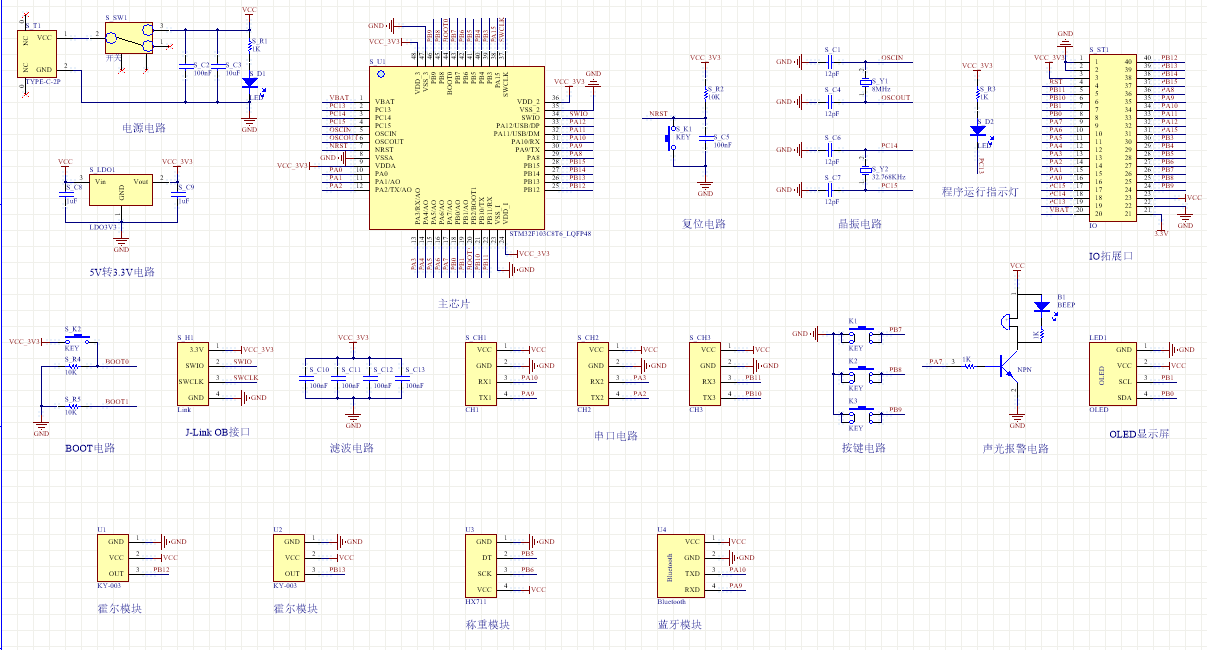Viewport: 1208px width, 650px height.
Task: Select the S_D2 program-run LED
Action: (979, 131)
